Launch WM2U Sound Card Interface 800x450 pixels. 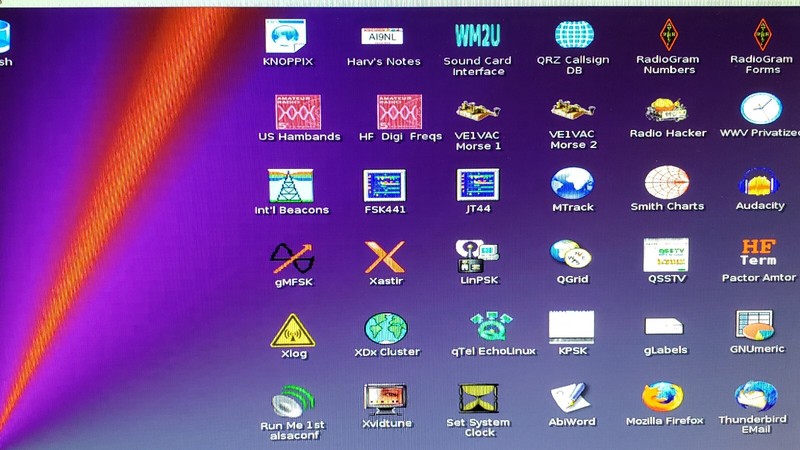478,35
